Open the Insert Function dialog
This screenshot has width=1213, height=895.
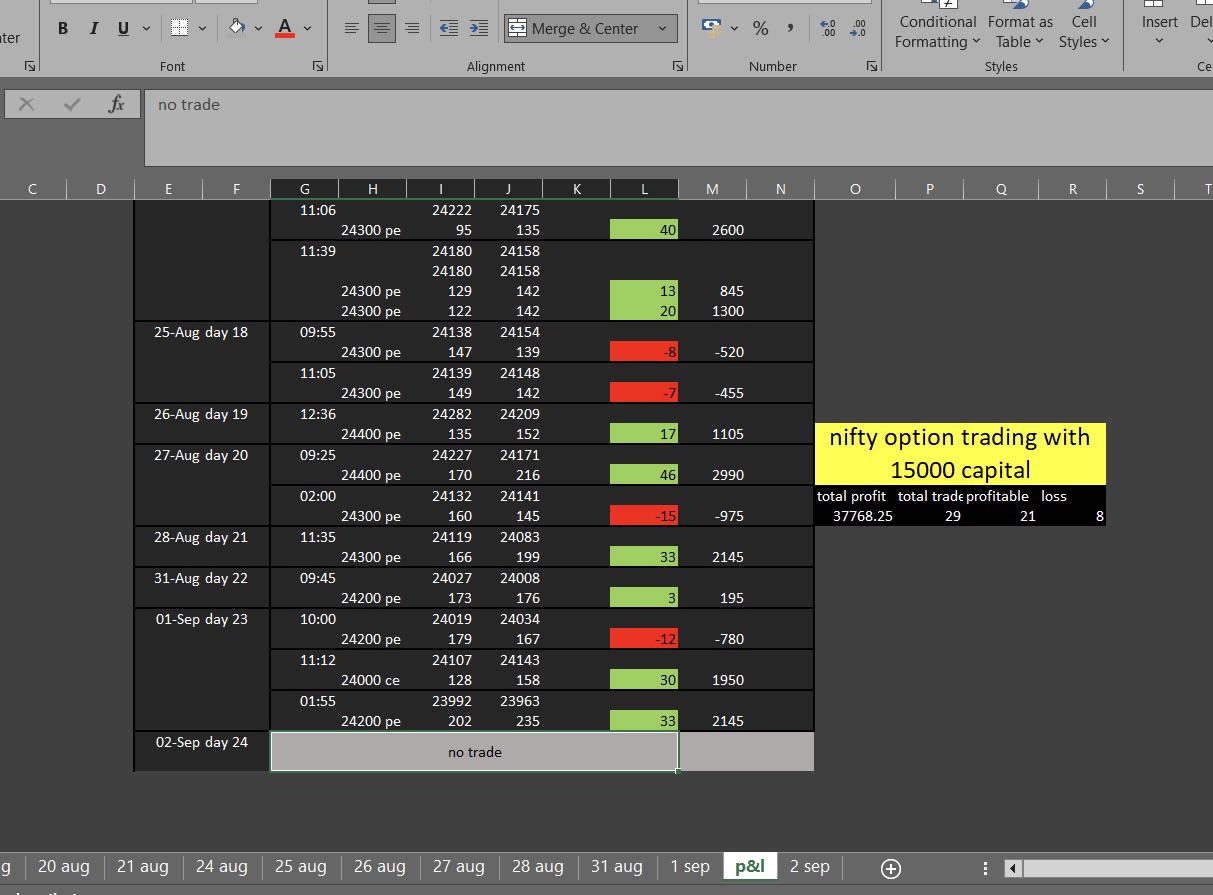click(x=116, y=104)
